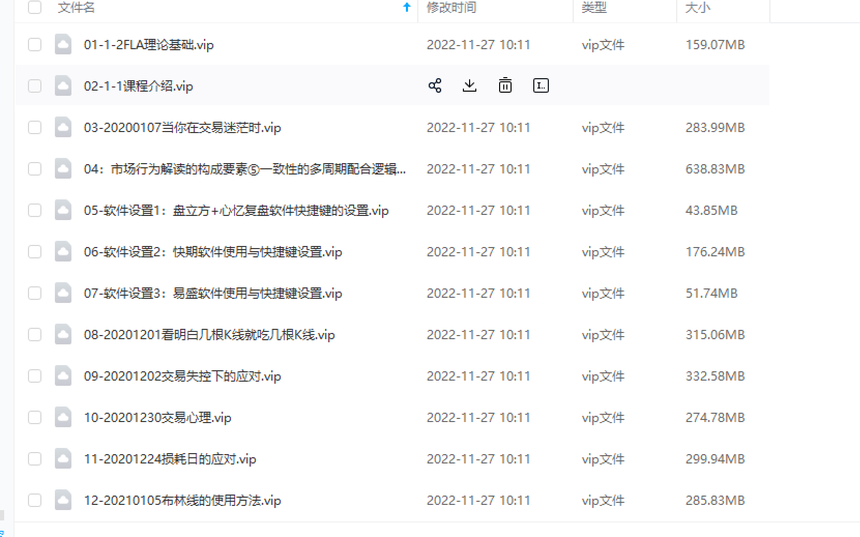
Task: Click the file icon of 02-1-1课程介绍.vip
Action: pyautogui.click(x=63, y=86)
